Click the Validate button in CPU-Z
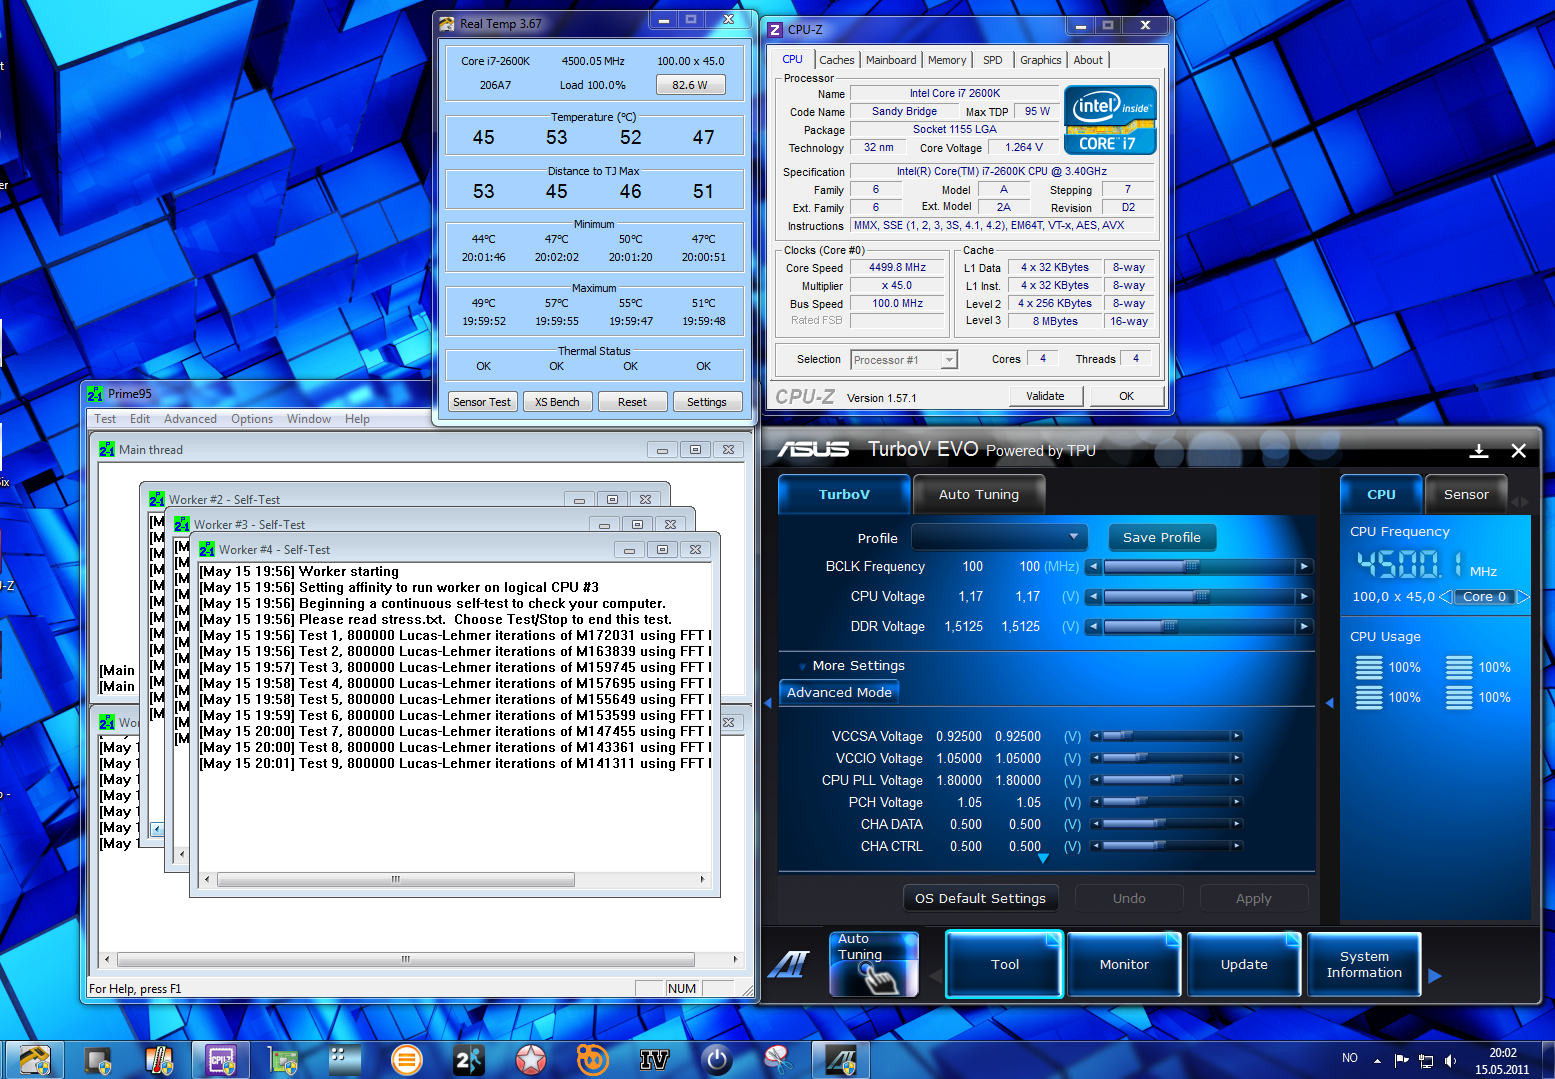Image resolution: width=1555 pixels, height=1079 pixels. coord(1045,396)
